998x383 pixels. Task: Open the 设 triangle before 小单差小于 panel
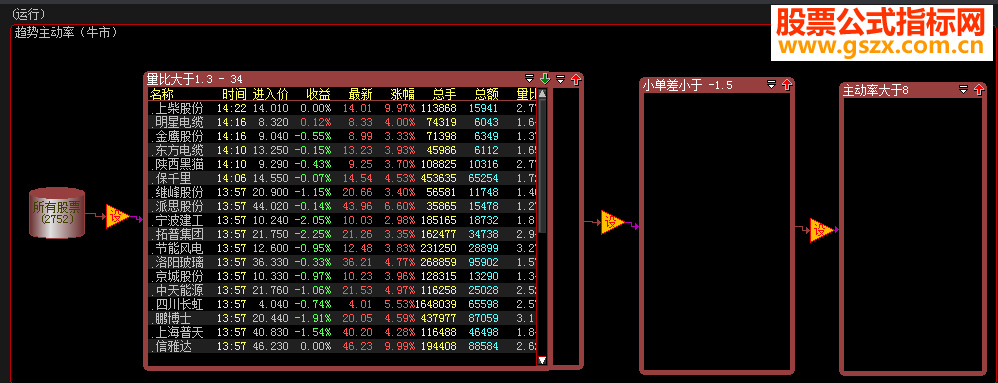tap(612, 222)
